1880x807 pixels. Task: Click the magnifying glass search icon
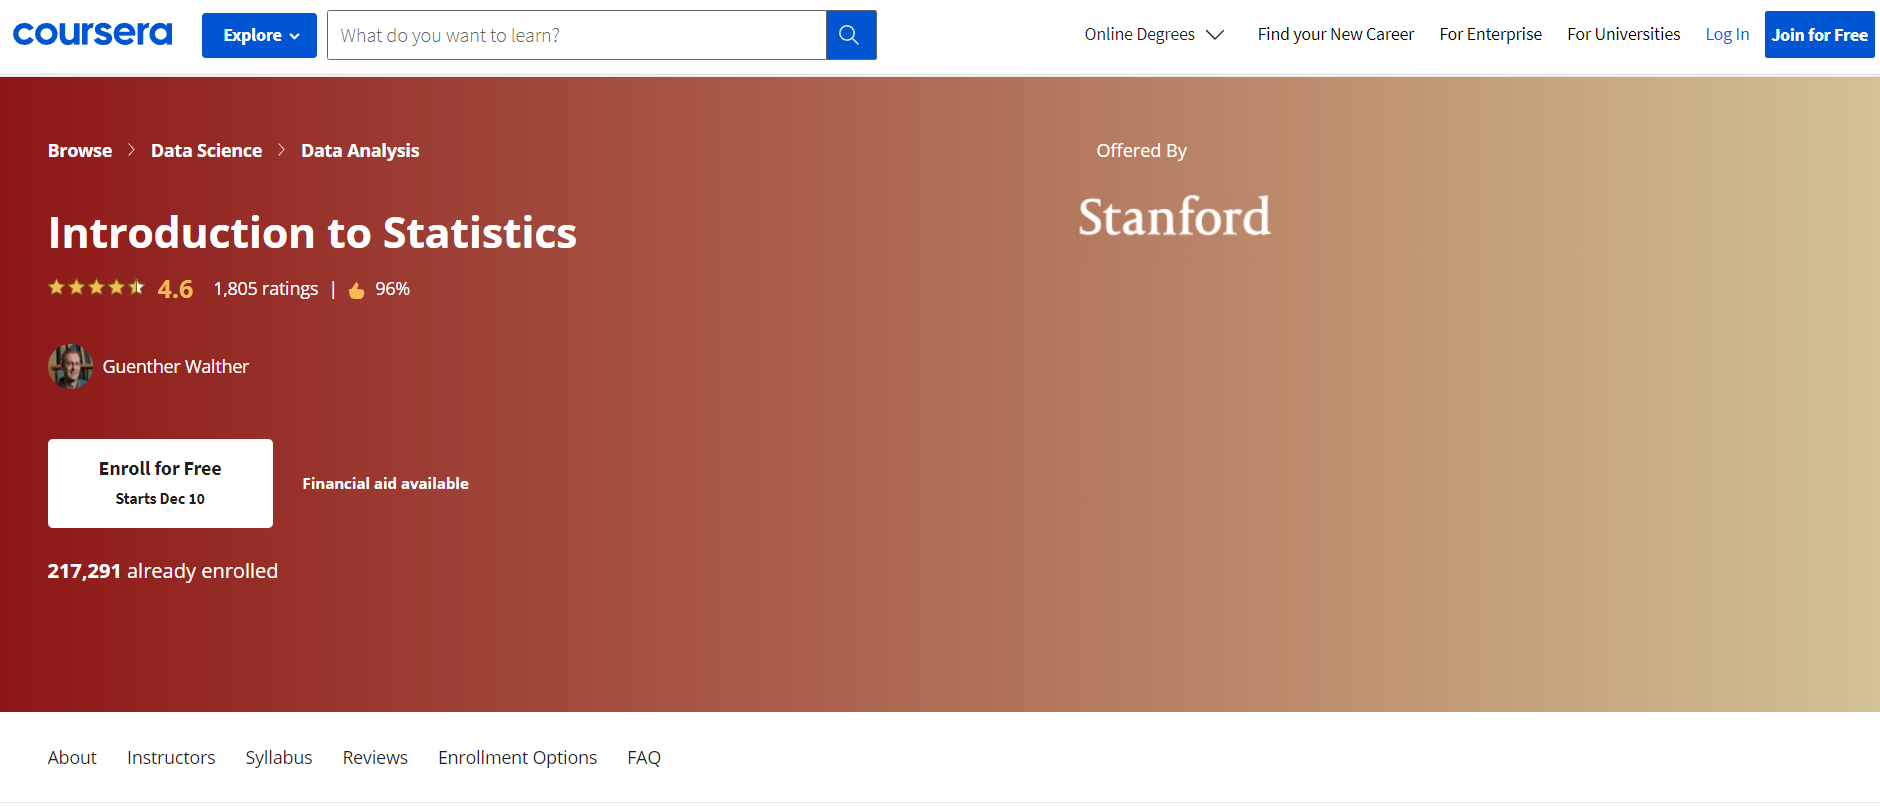[x=850, y=35]
